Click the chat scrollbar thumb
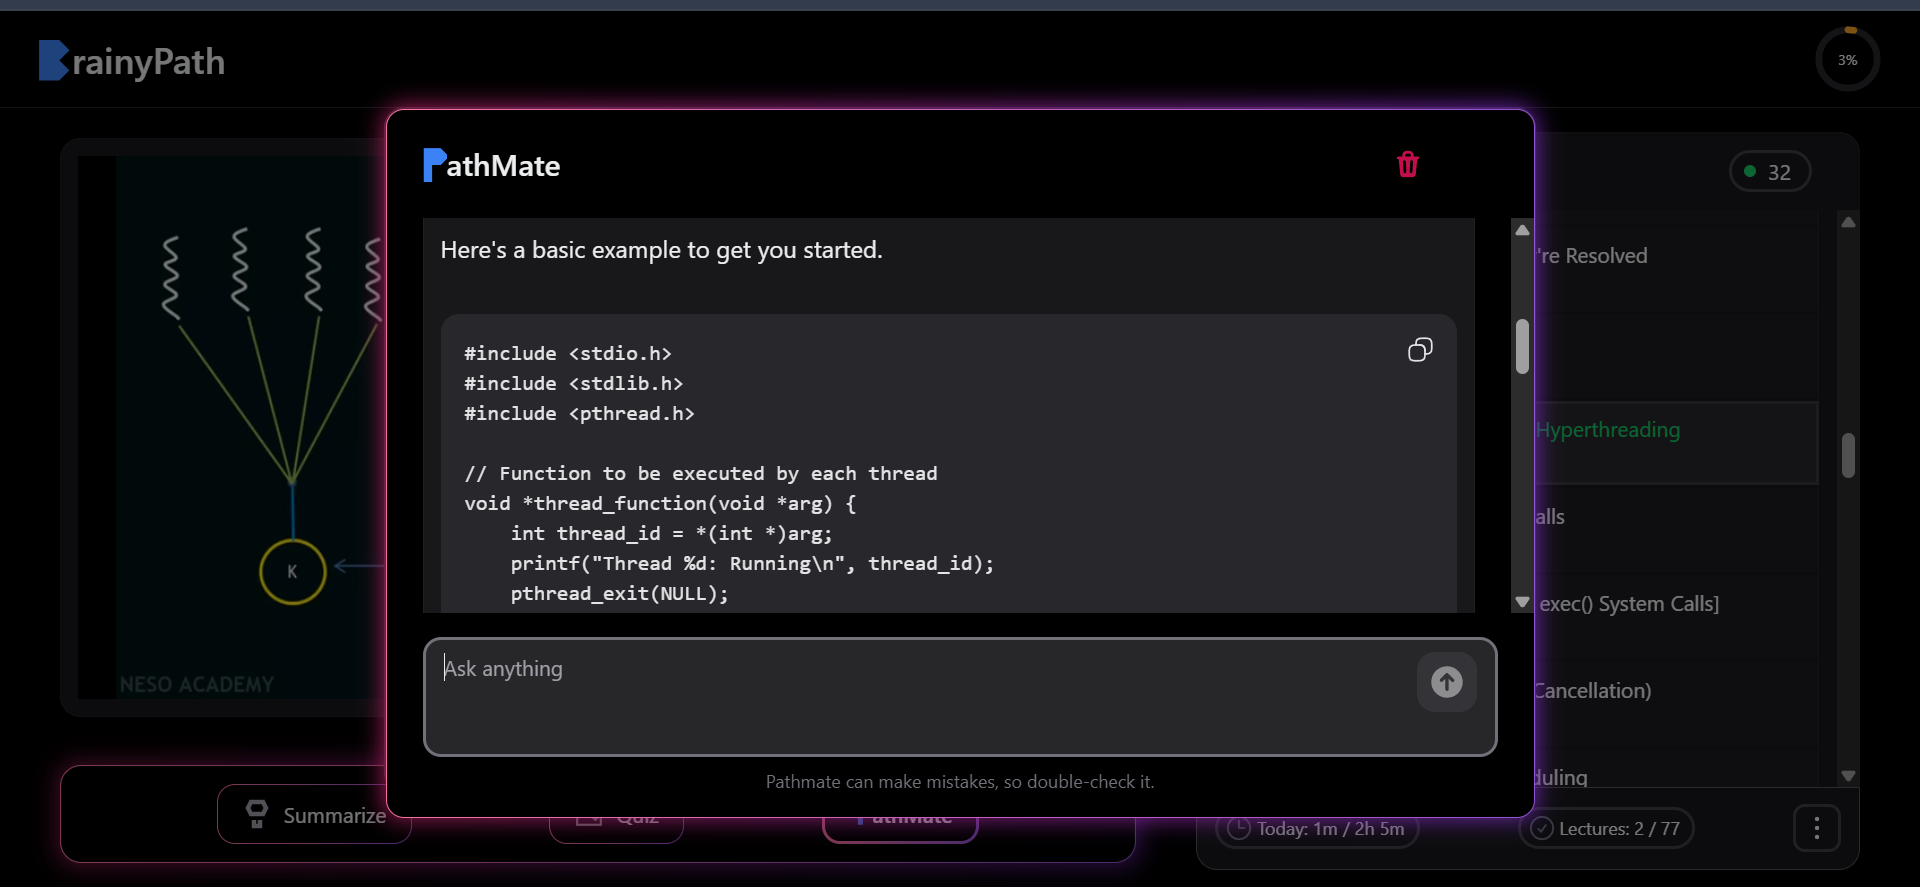The height and width of the screenshot is (887, 1920). click(x=1522, y=347)
